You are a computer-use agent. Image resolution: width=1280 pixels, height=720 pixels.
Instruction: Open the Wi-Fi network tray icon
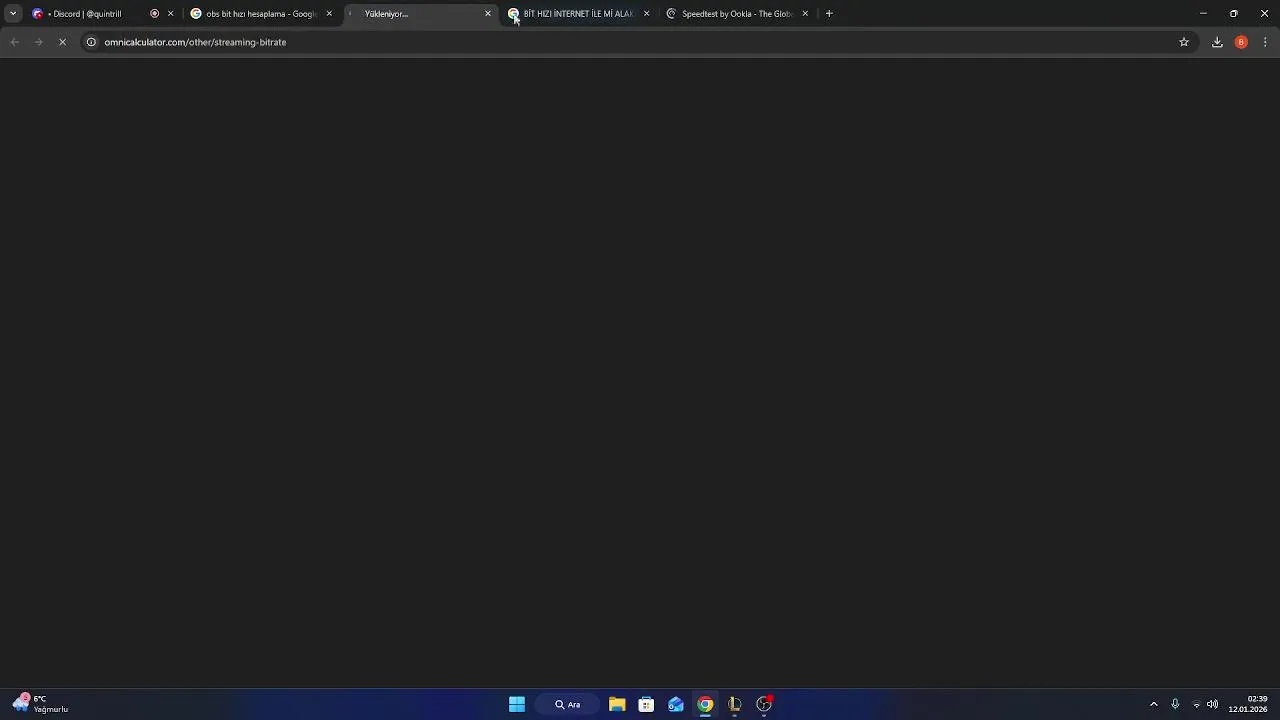tap(1196, 704)
